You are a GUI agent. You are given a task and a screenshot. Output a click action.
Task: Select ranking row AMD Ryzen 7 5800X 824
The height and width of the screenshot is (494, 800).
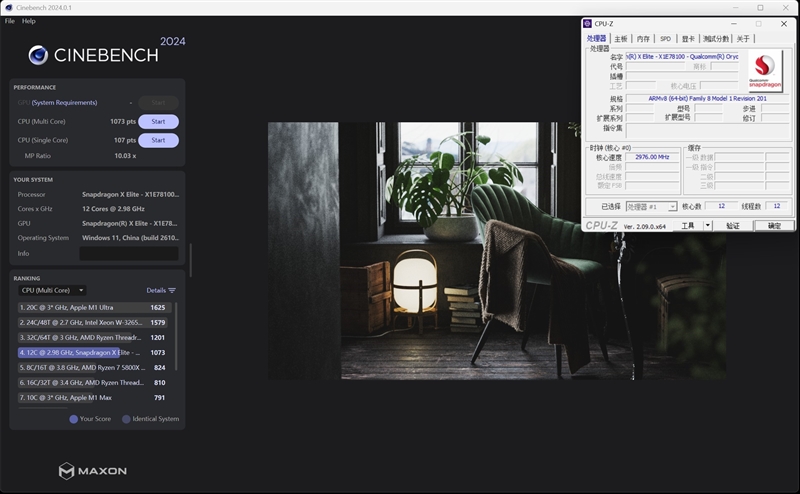coord(92,367)
